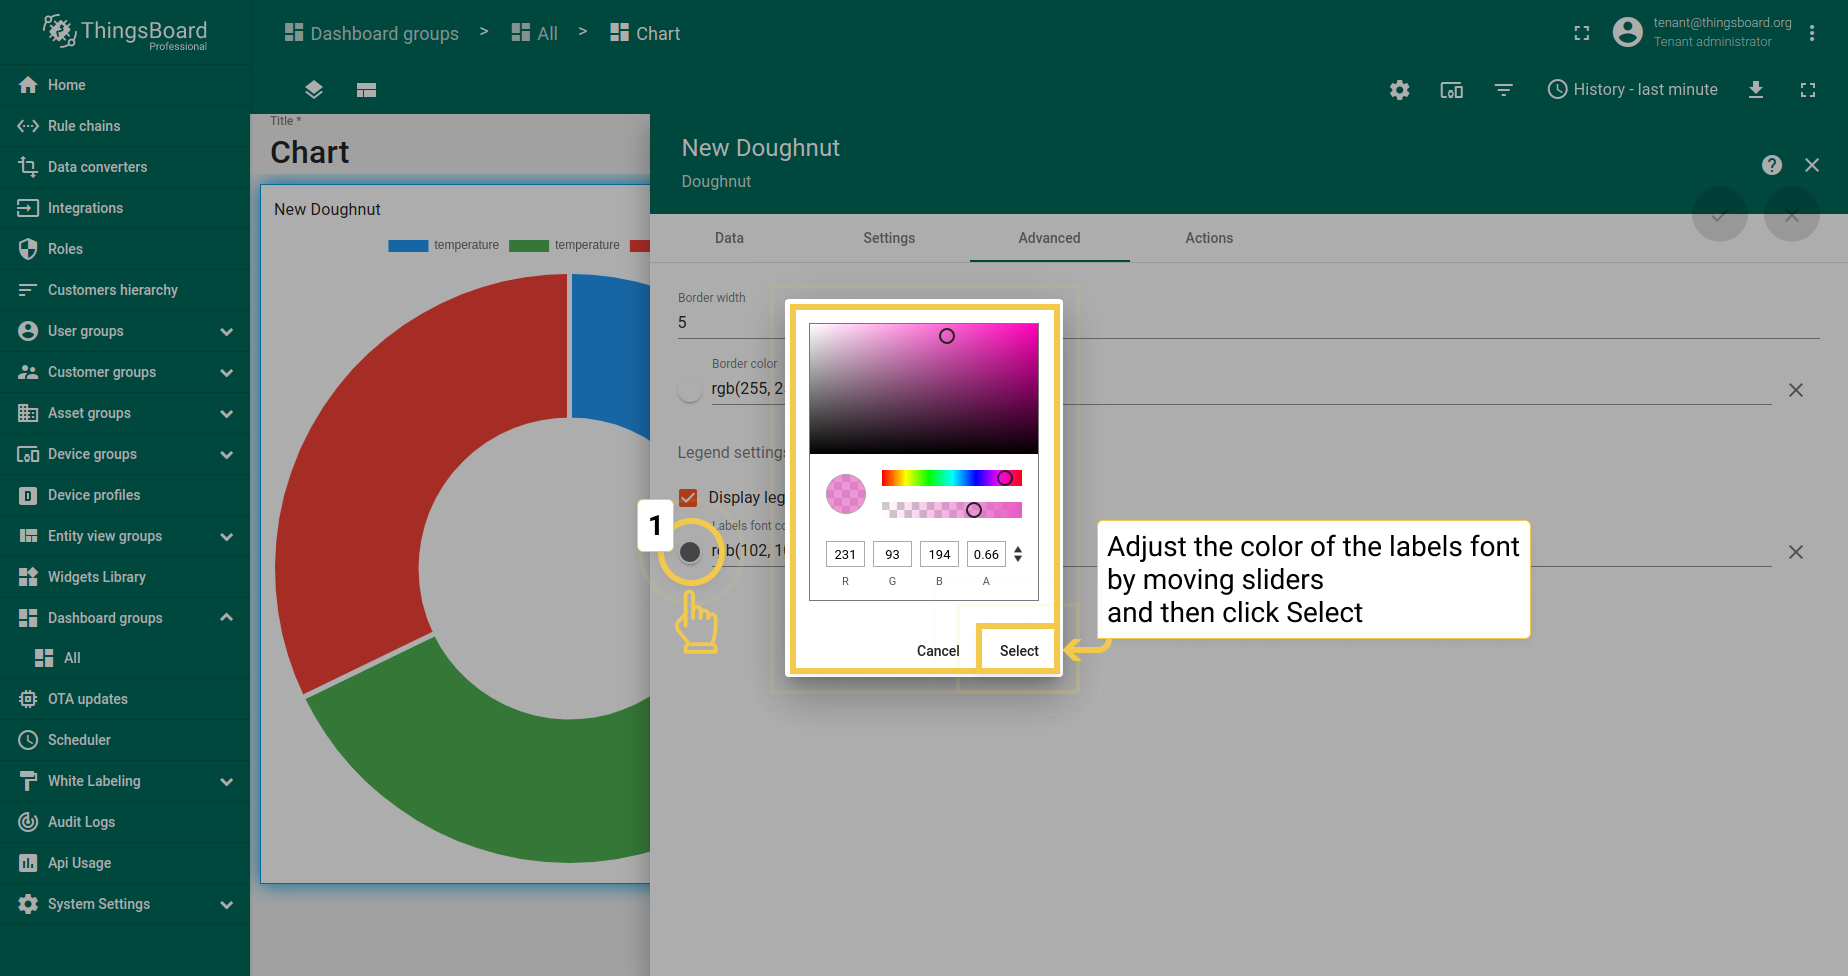Image resolution: width=1848 pixels, height=976 pixels.
Task: Switch to the Actions tab
Action: click(1209, 238)
